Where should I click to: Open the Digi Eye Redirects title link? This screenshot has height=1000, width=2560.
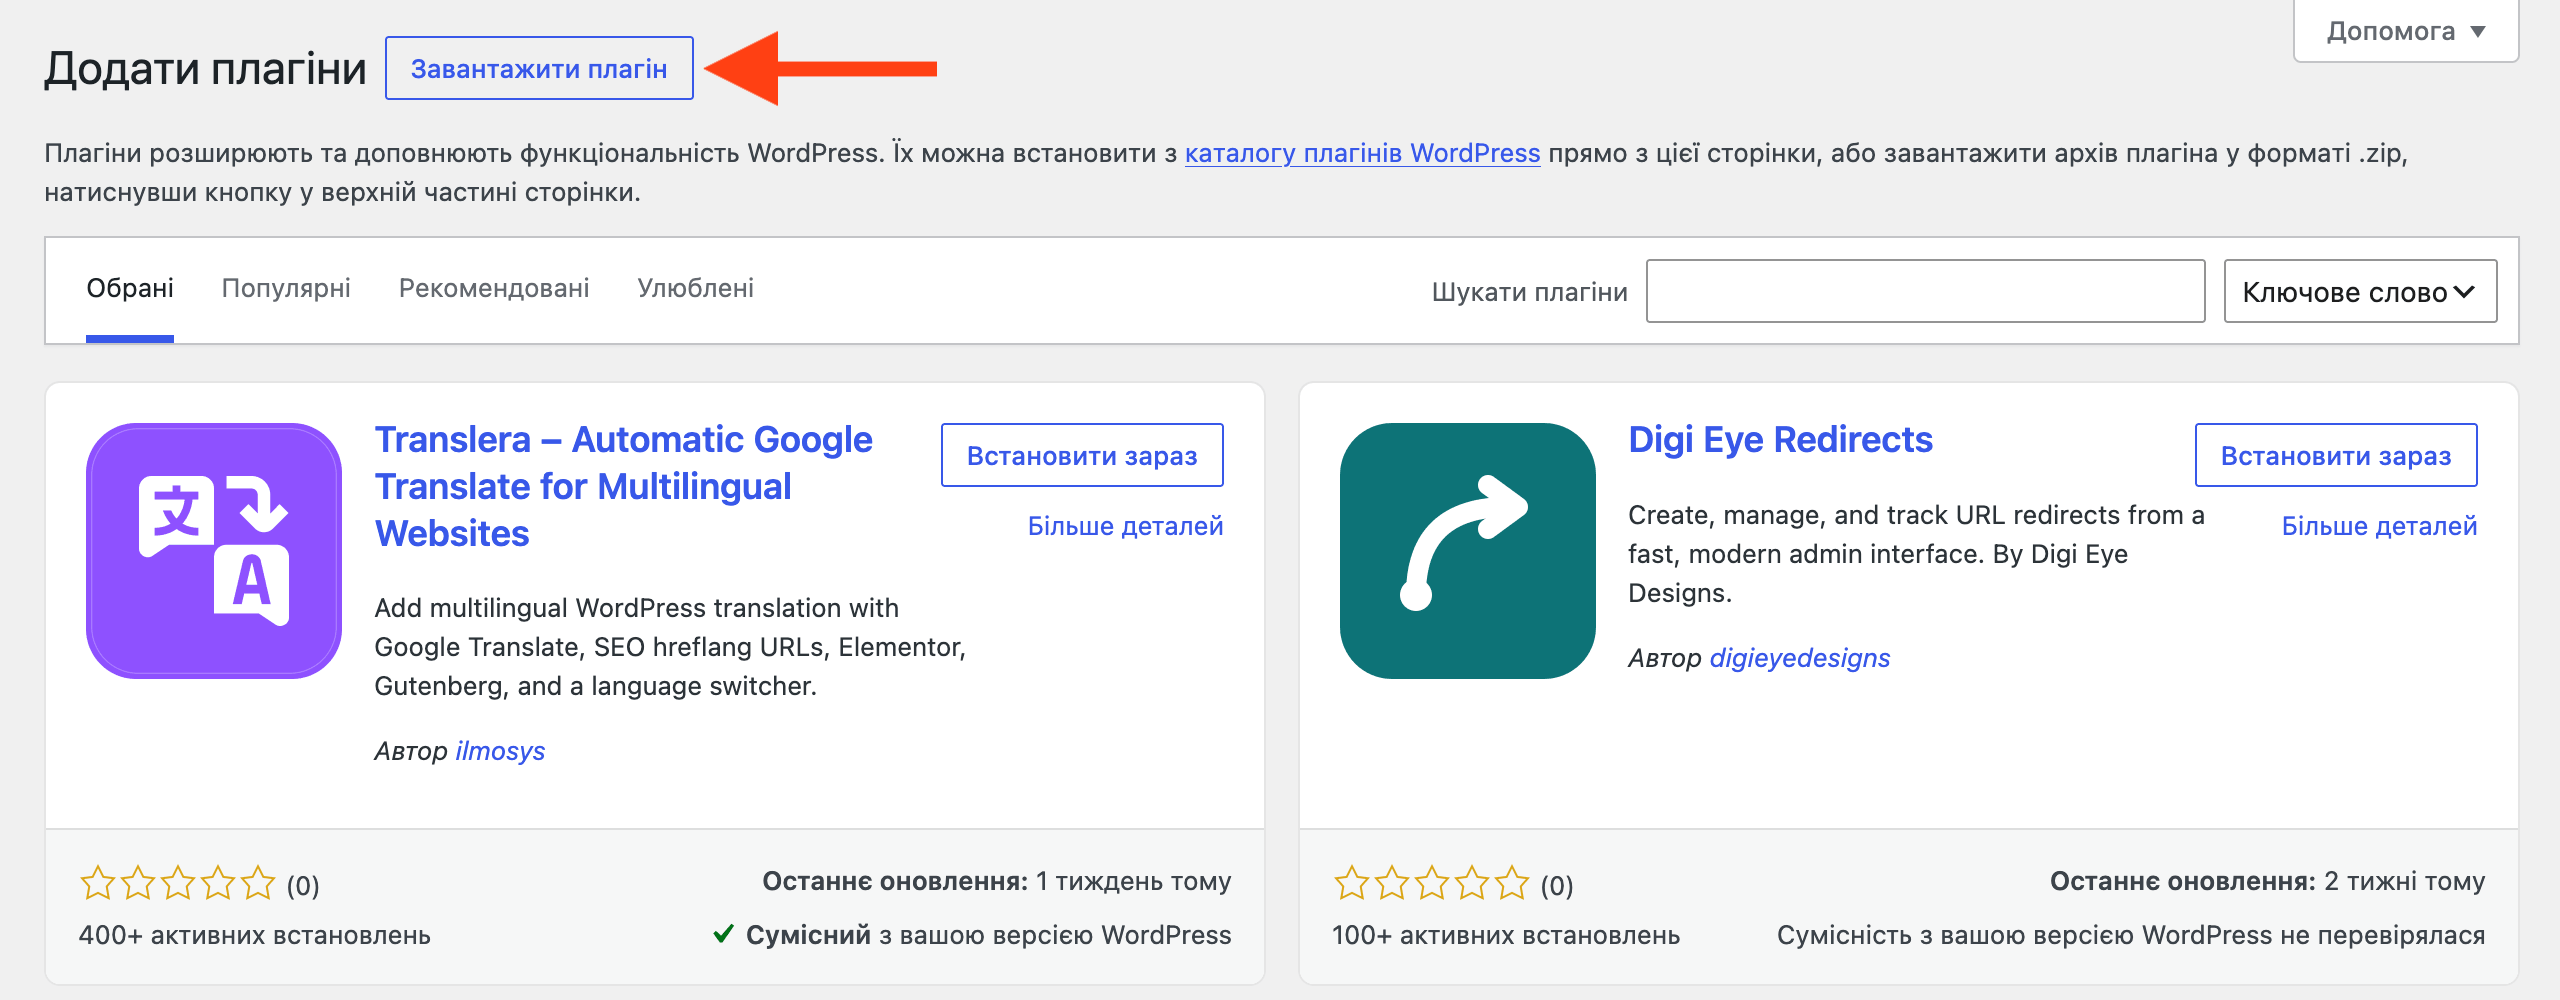coord(1780,439)
